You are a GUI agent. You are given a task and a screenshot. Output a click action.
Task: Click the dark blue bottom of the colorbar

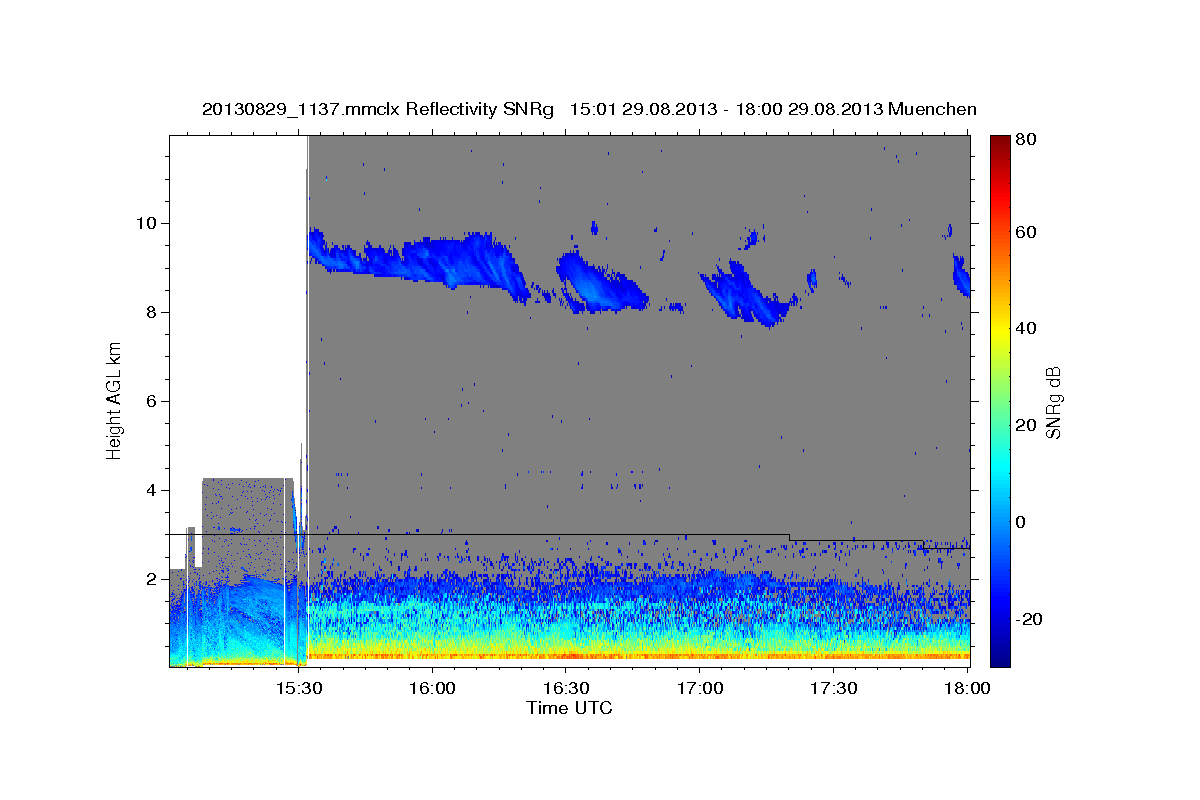(x=999, y=655)
